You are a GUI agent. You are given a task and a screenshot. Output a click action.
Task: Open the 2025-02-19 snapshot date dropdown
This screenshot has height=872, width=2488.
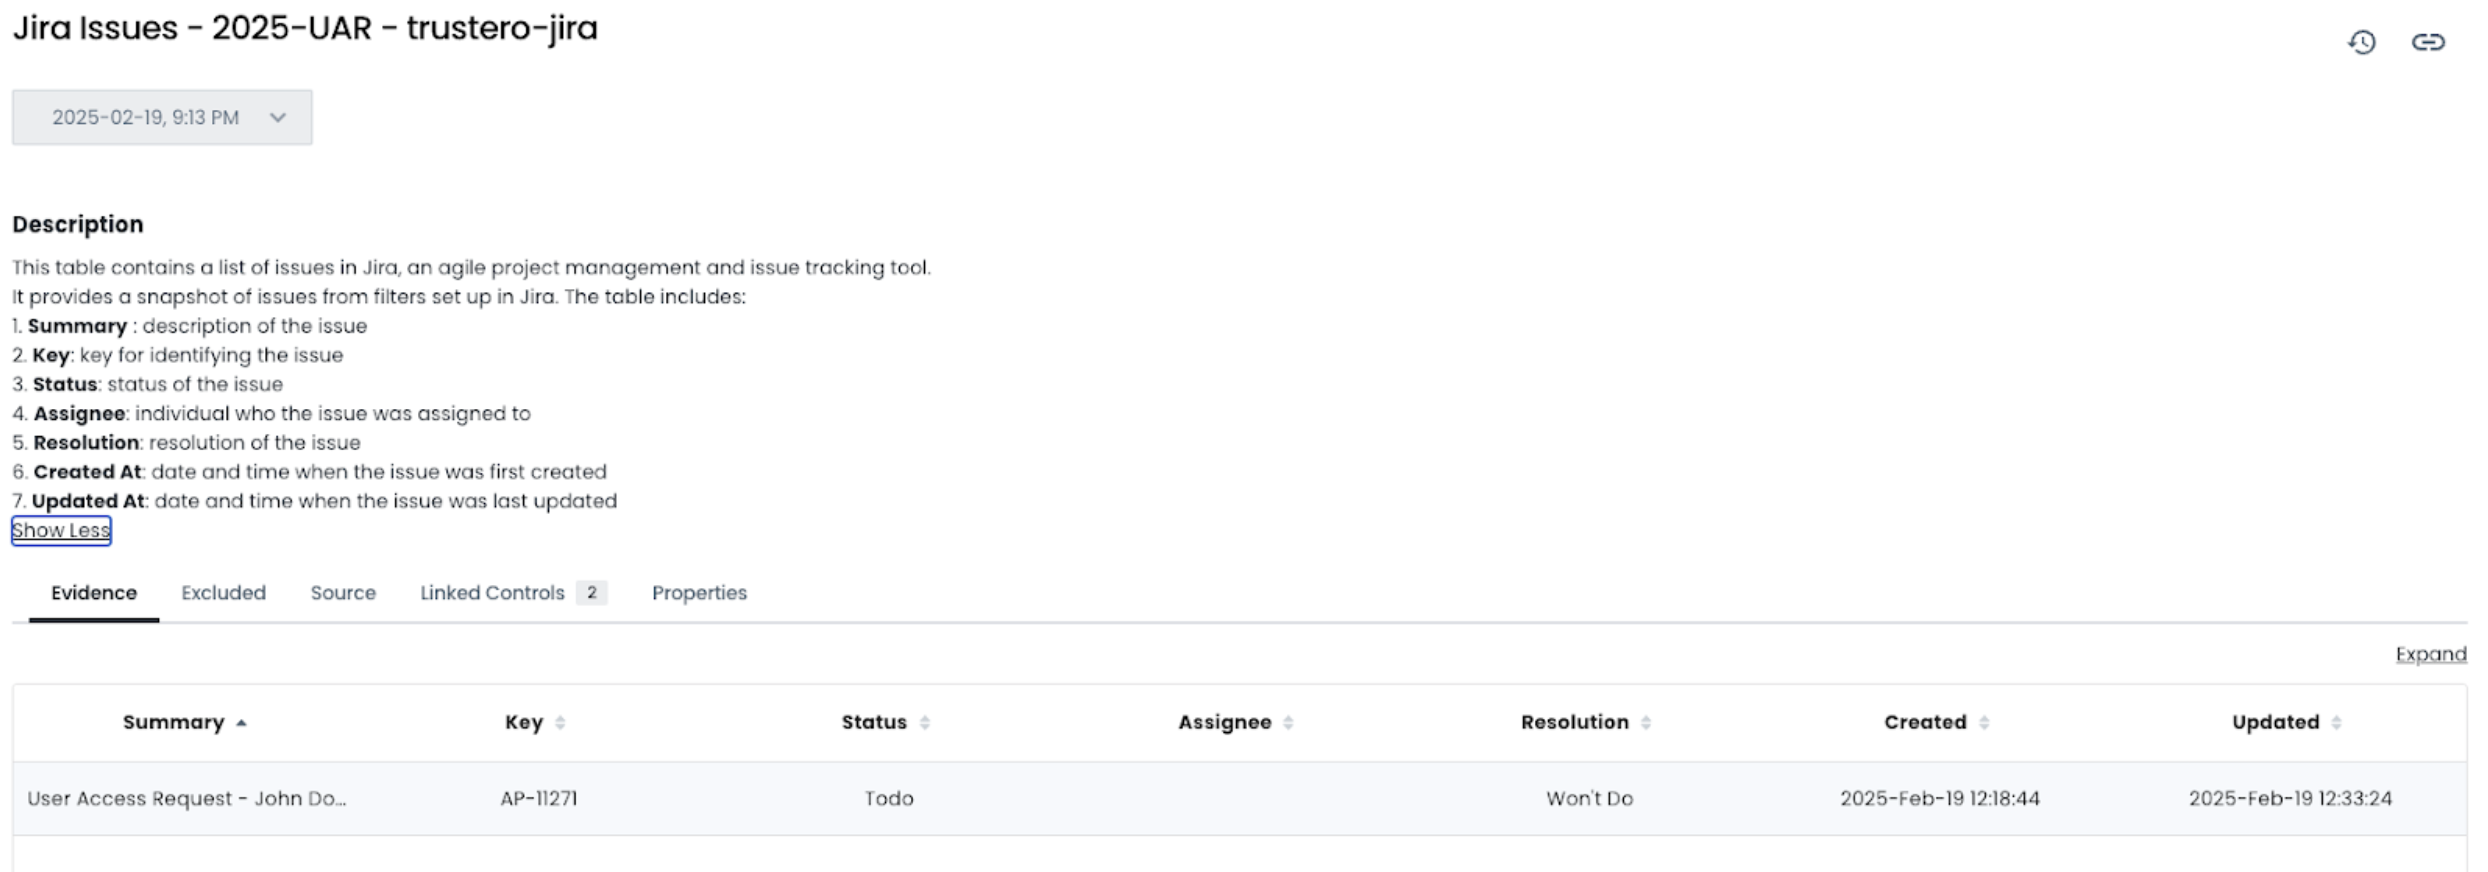click(x=162, y=118)
